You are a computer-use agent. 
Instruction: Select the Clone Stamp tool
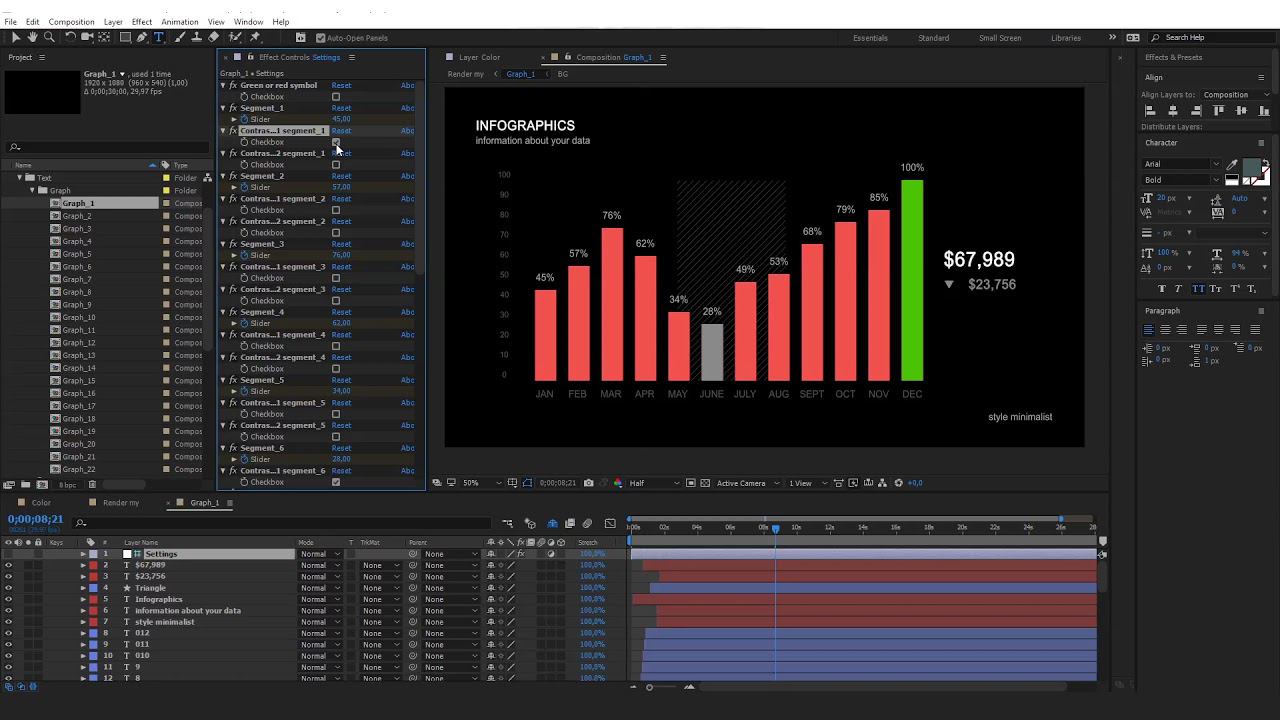(x=196, y=37)
